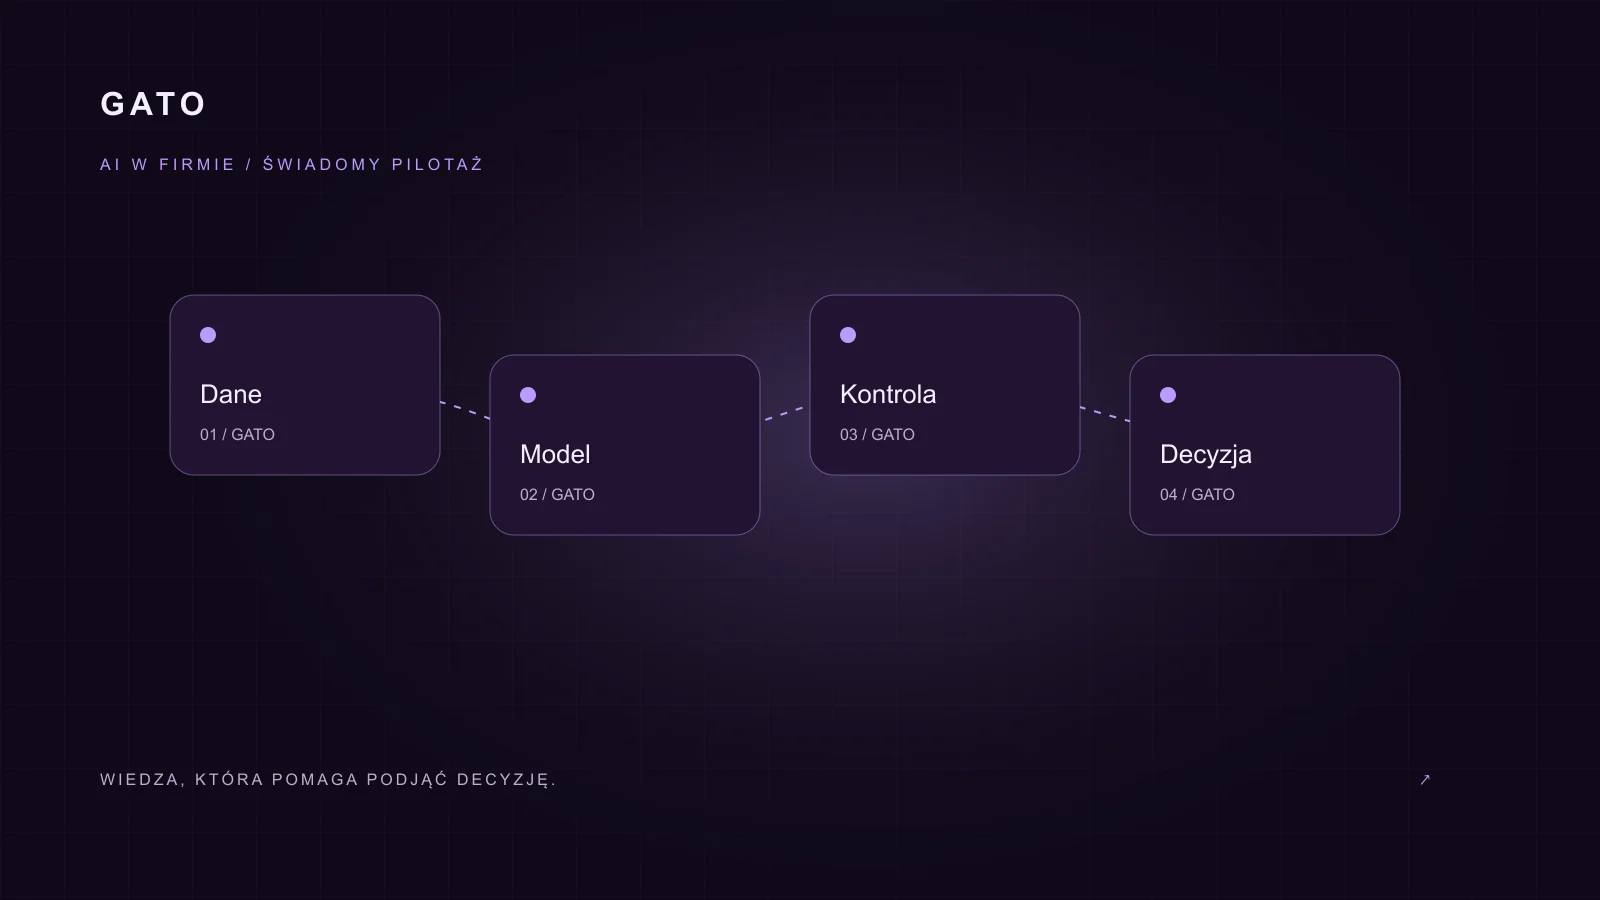Select the 'Kontrola' card title
This screenshot has width=1600, height=900.
coord(888,394)
